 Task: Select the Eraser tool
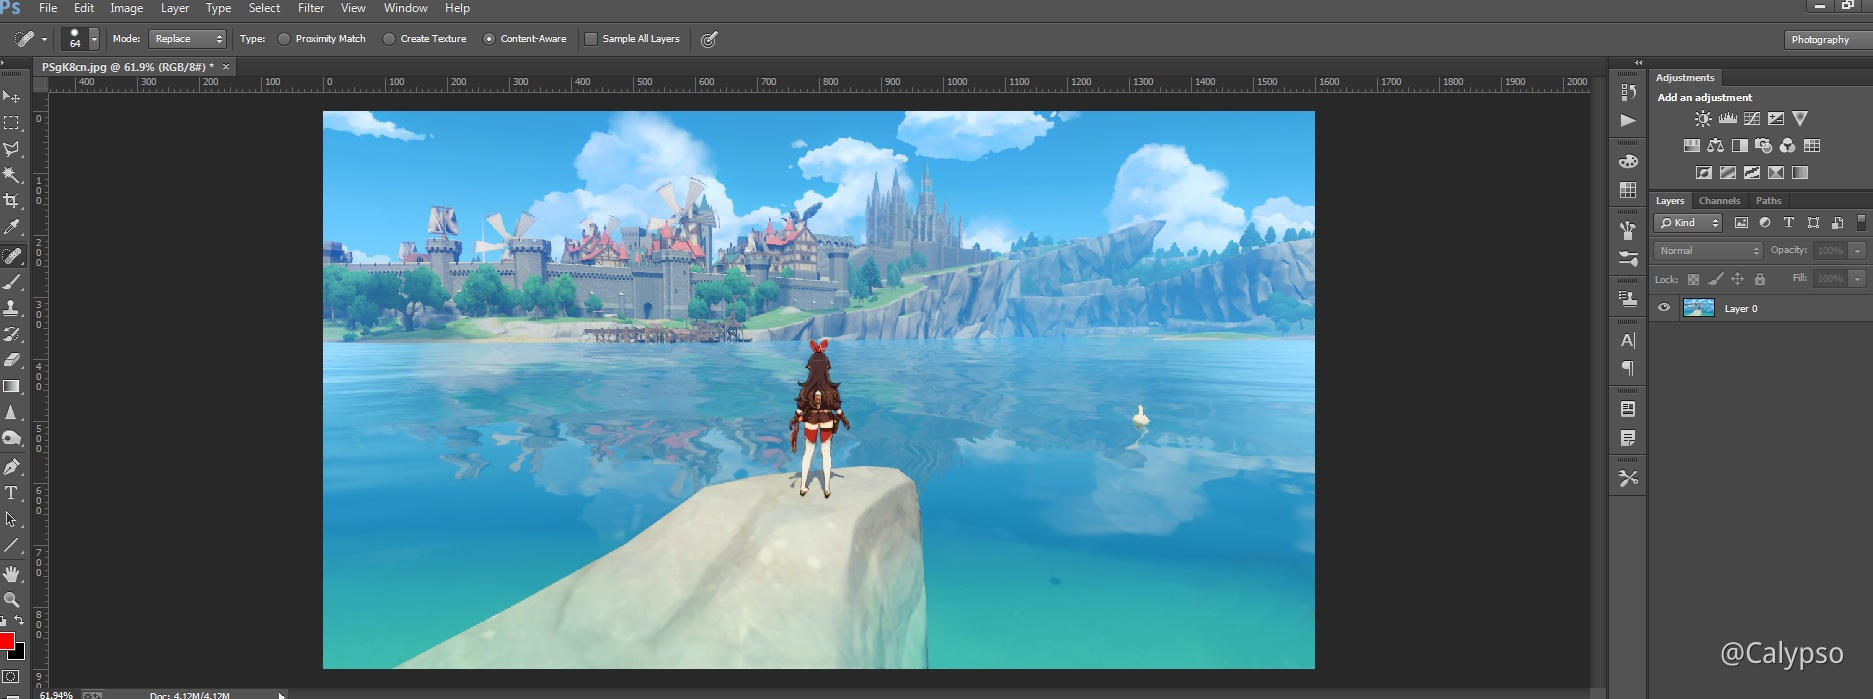11,360
